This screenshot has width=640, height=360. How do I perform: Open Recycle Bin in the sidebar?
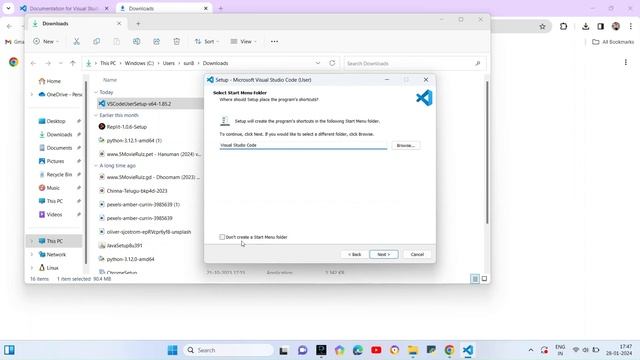(x=59, y=174)
